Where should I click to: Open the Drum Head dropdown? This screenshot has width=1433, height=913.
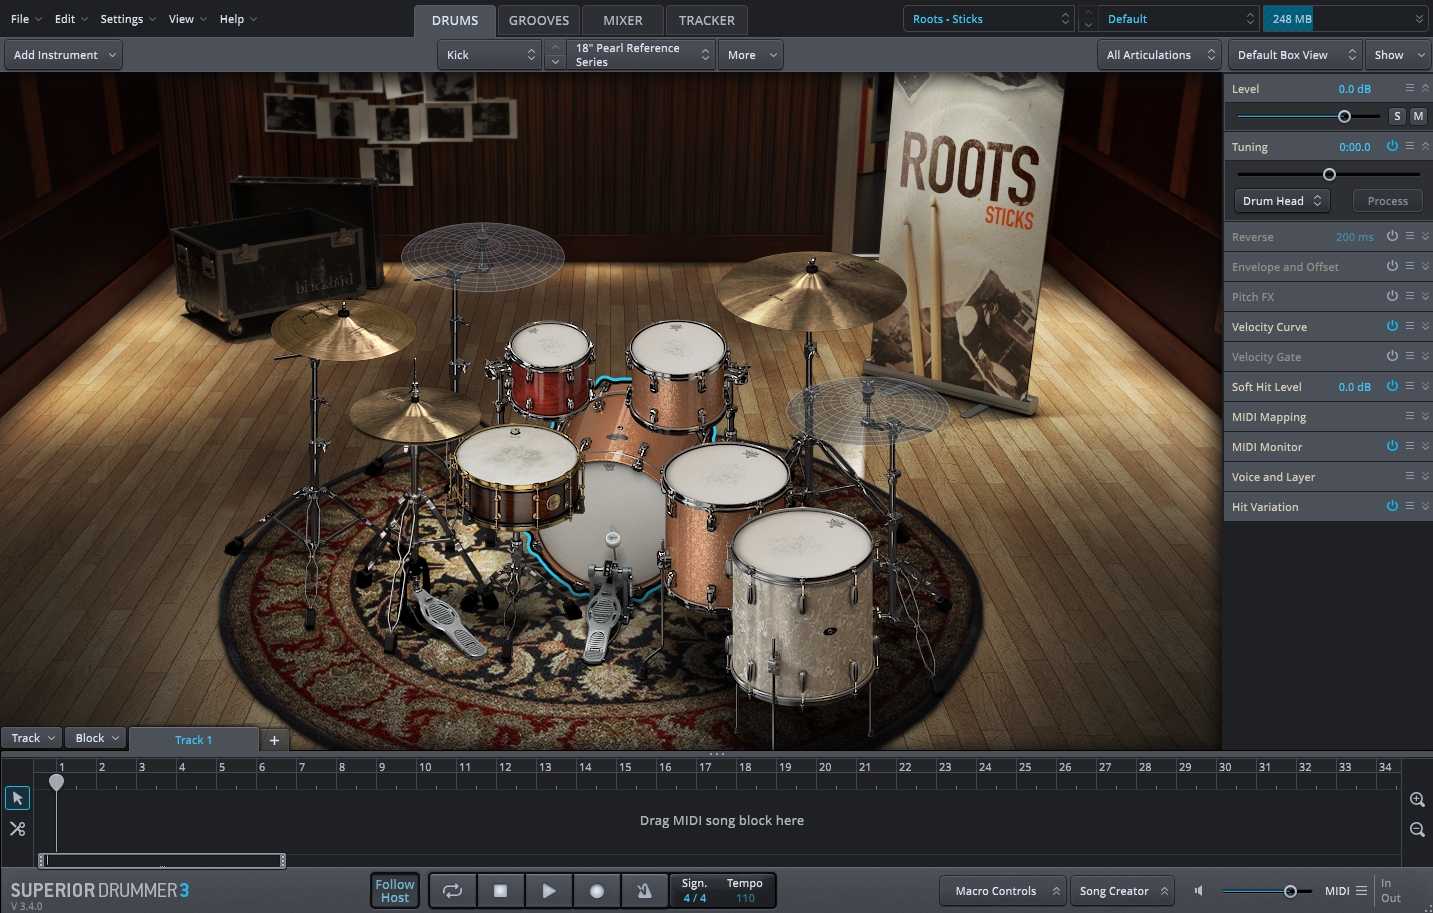(1281, 200)
